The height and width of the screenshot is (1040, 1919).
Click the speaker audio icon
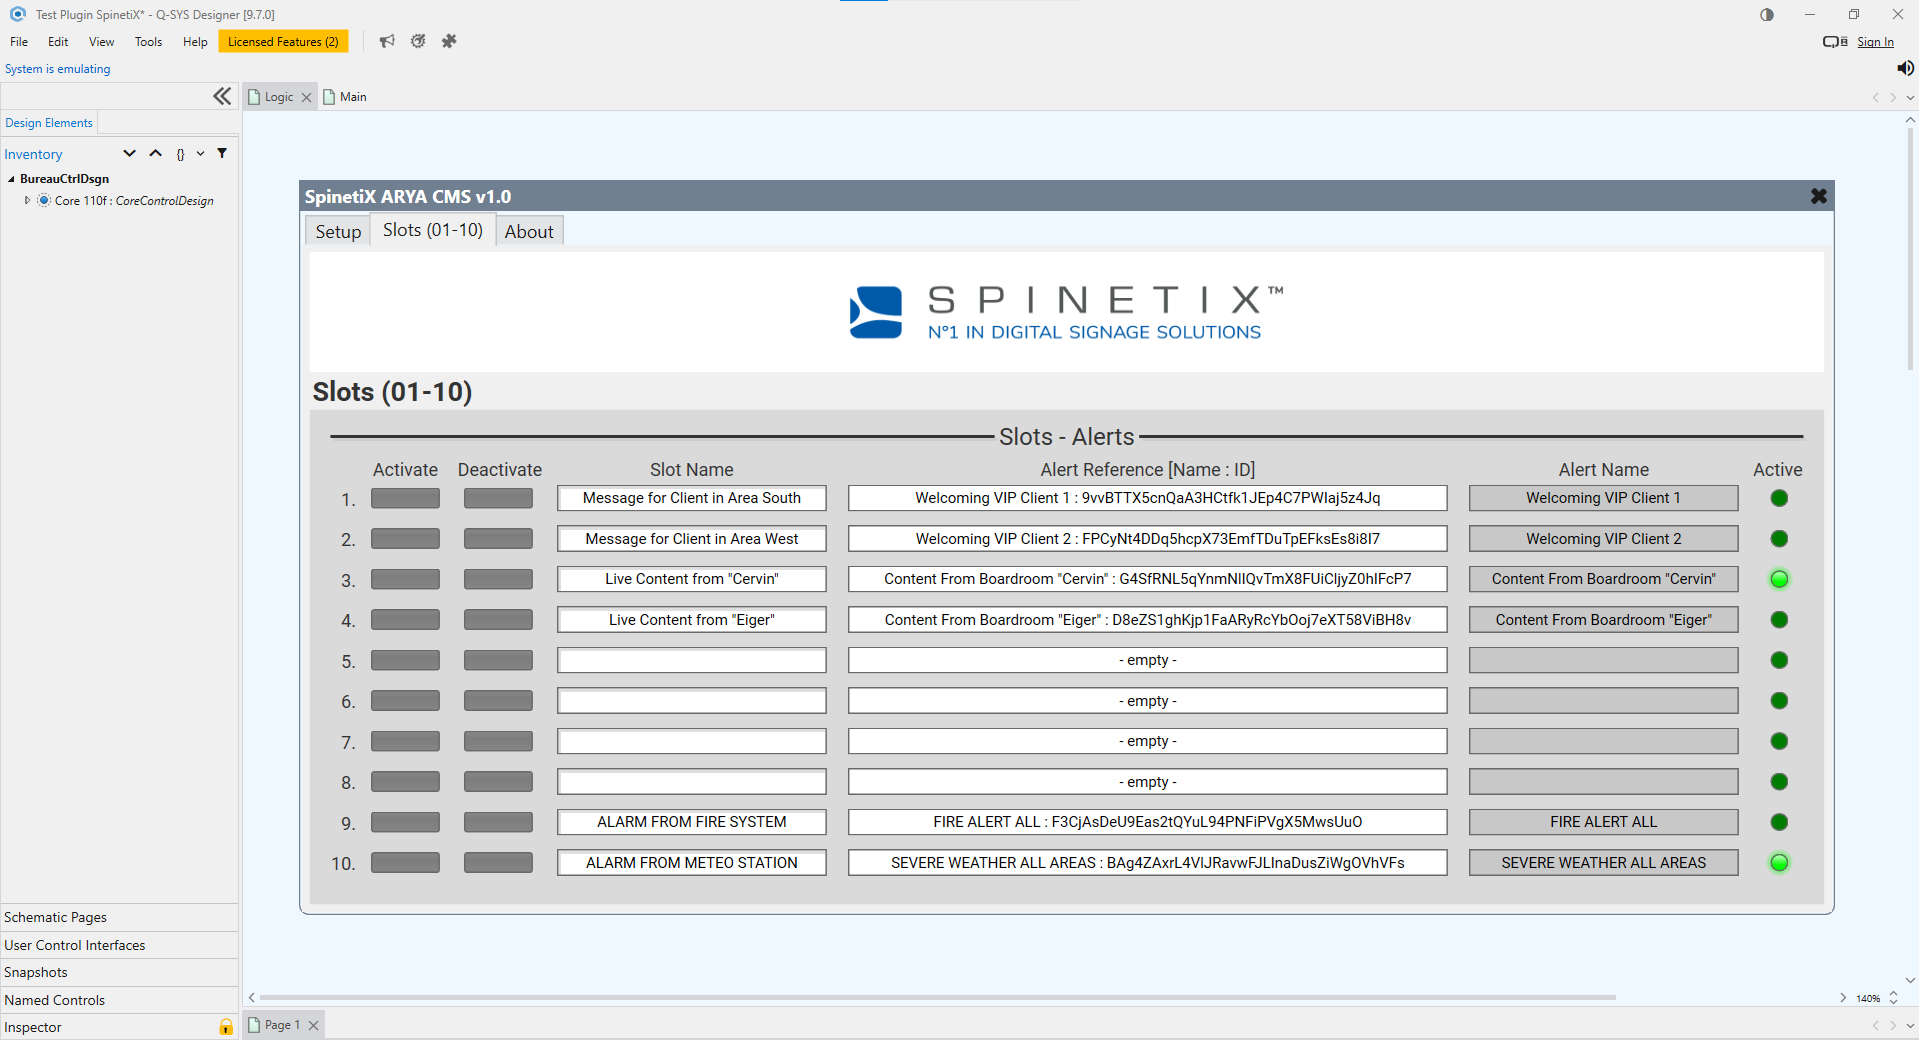pos(1905,68)
